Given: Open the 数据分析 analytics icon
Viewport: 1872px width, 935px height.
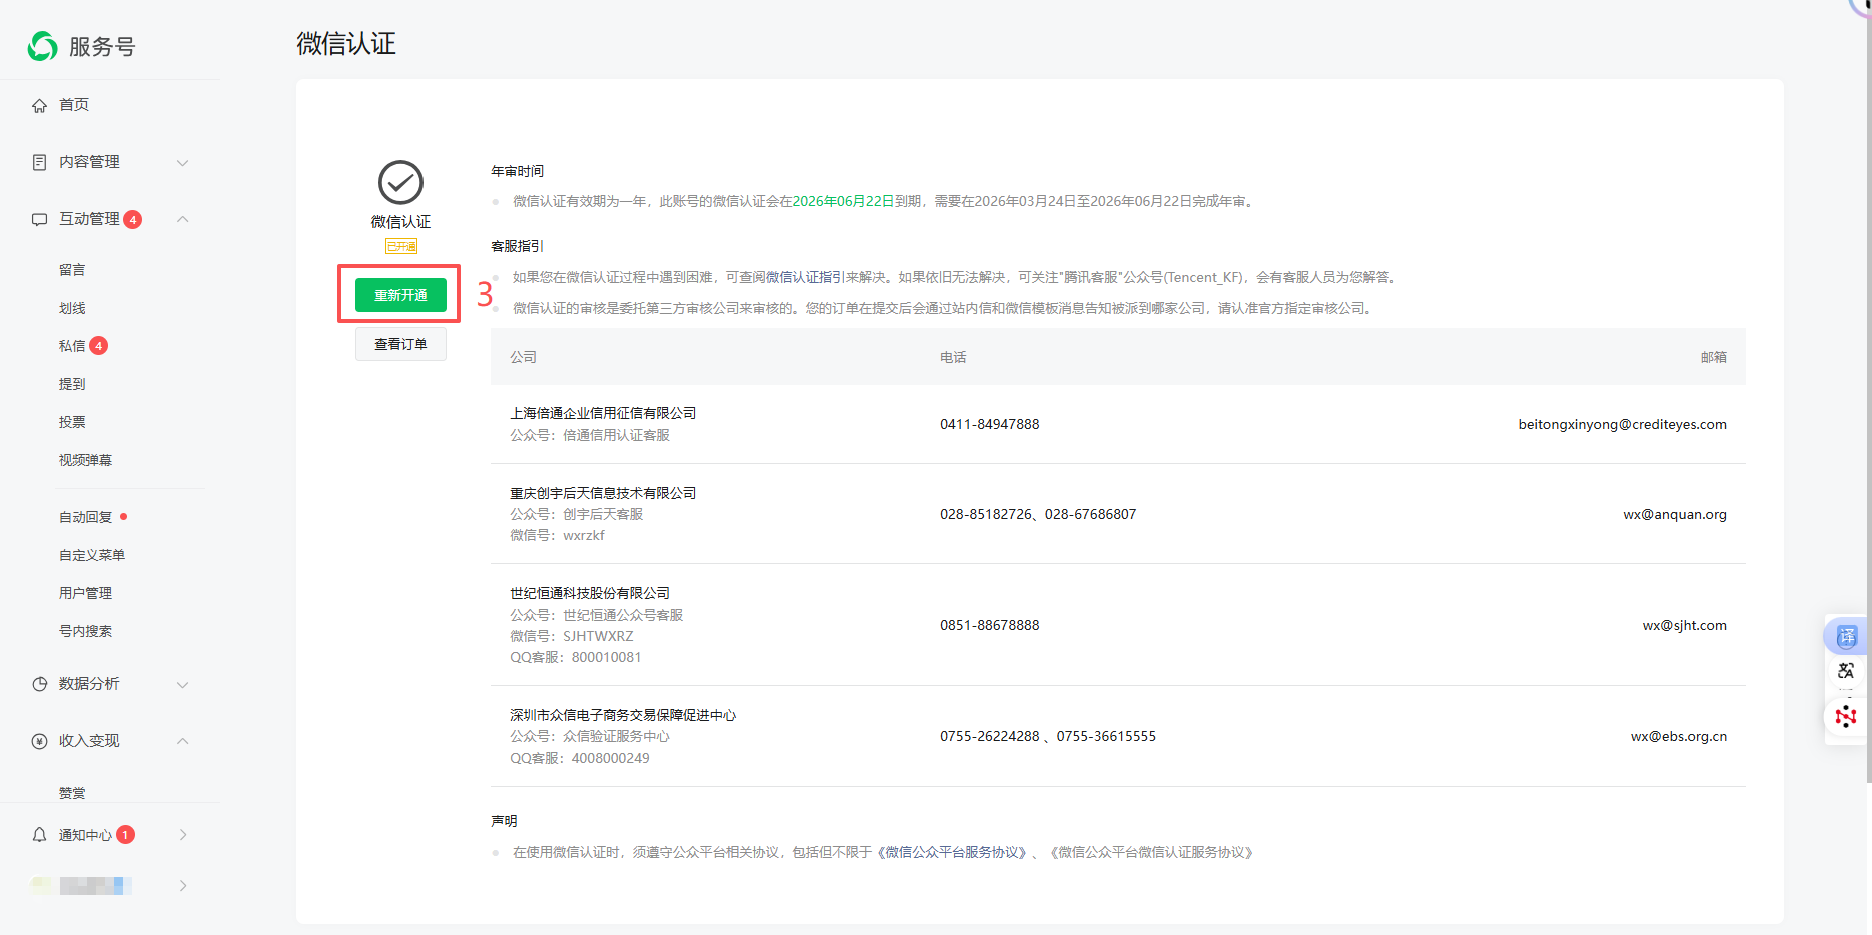Looking at the screenshot, I should 38,684.
